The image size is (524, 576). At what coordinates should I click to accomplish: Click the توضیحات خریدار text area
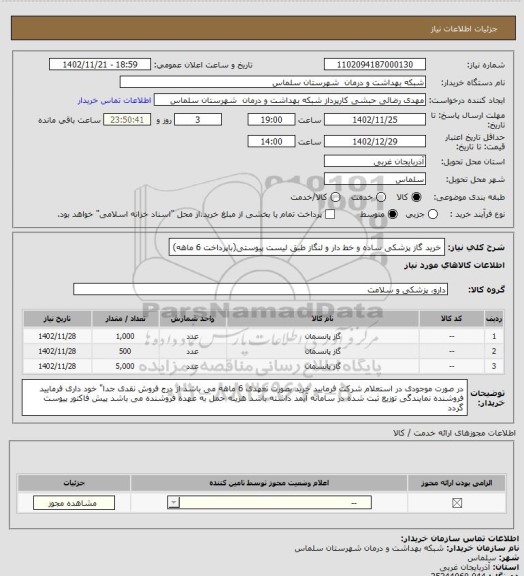[245, 398]
